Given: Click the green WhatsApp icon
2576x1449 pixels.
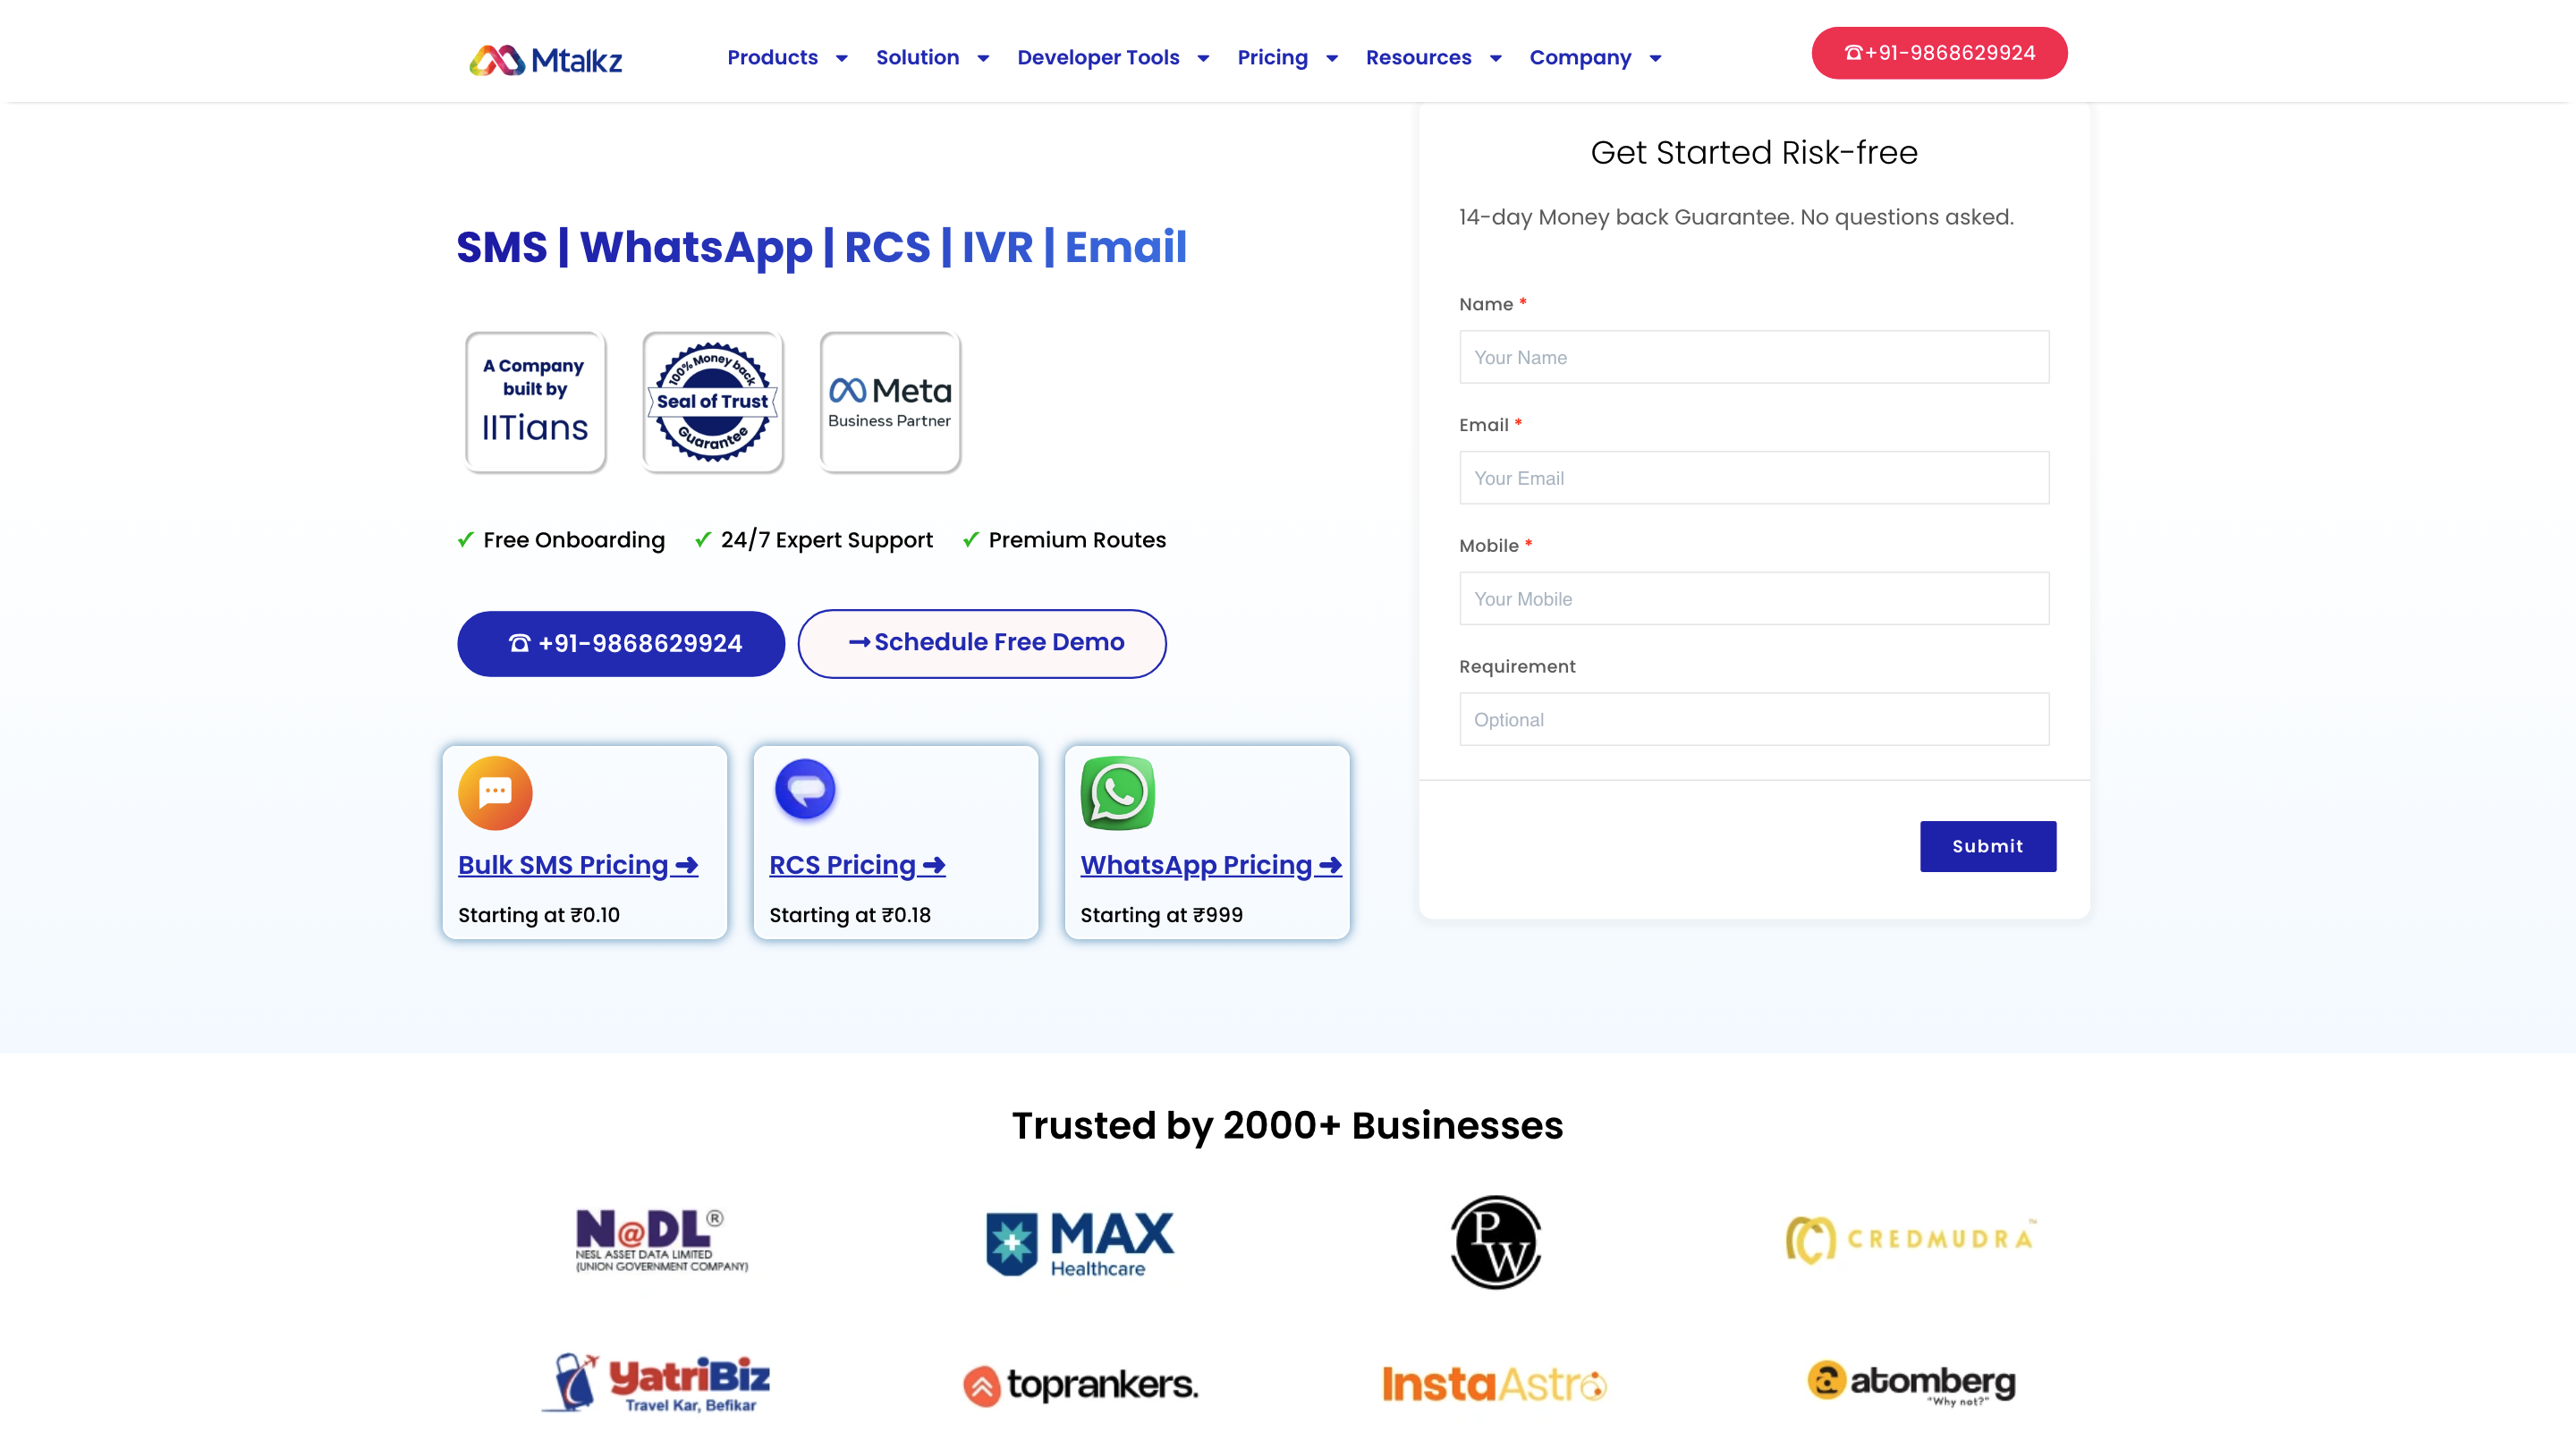Looking at the screenshot, I should pos(1117,792).
